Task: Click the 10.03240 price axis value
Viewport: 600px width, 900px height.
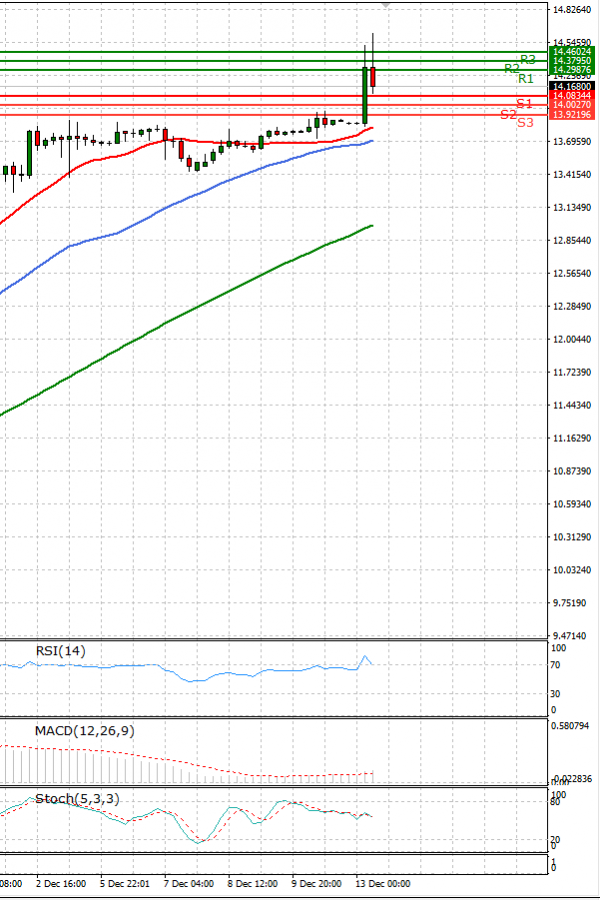Action: [x=572, y=570]
